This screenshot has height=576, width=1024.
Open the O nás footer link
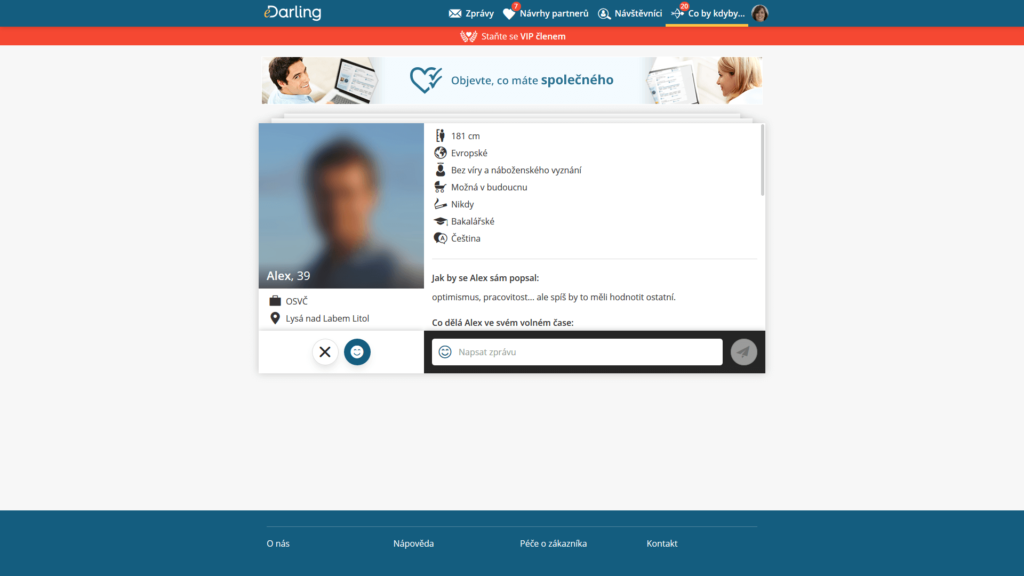[x=278, y=543]
